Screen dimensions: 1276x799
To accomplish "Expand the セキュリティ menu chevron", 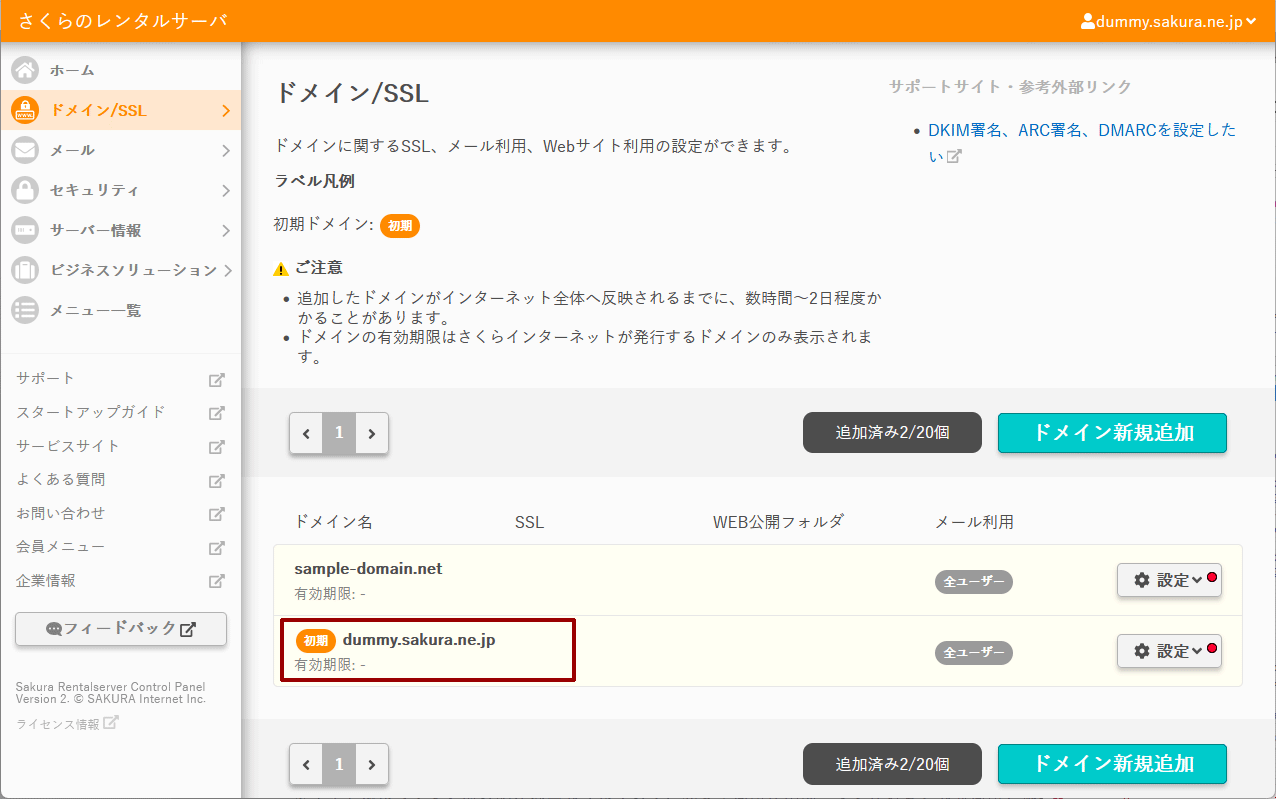I will tap(226, 190).
